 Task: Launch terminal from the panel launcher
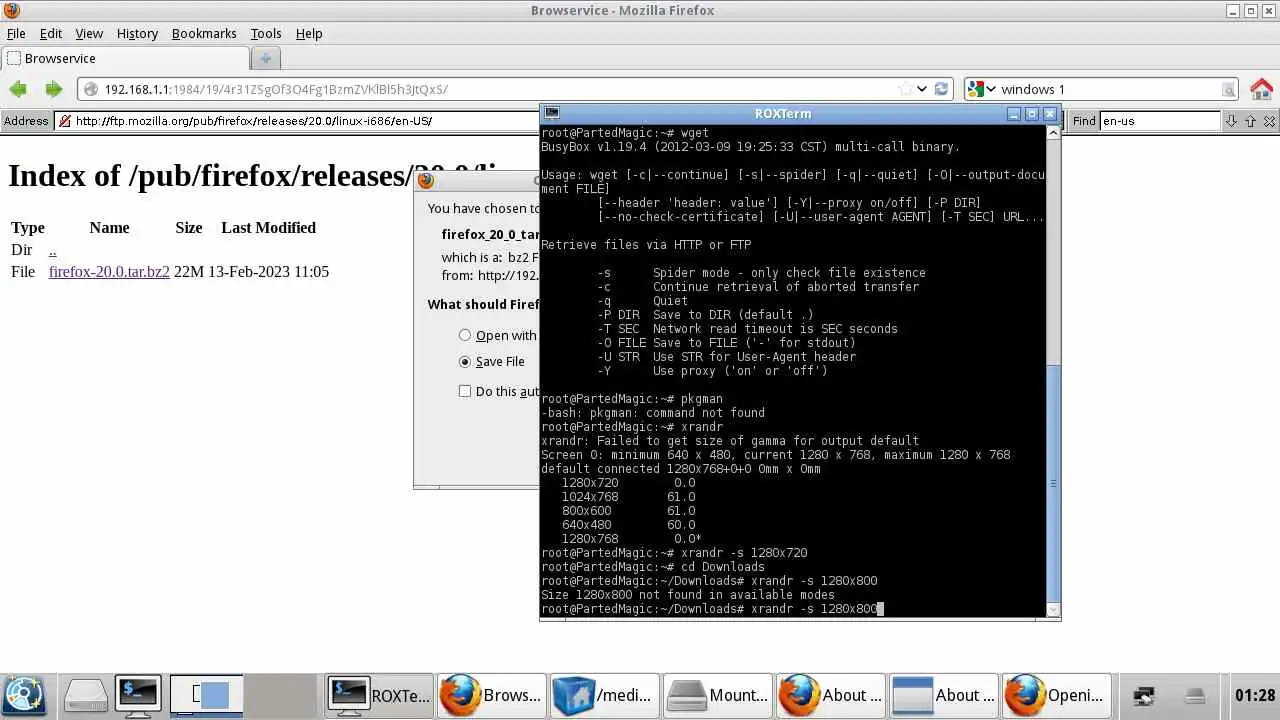point(138,695)
